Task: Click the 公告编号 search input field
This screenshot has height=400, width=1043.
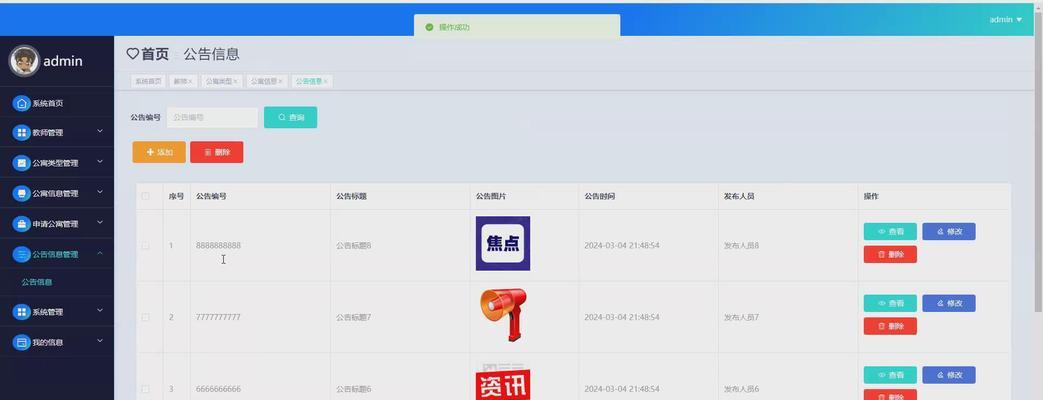Action: [212, 117]
